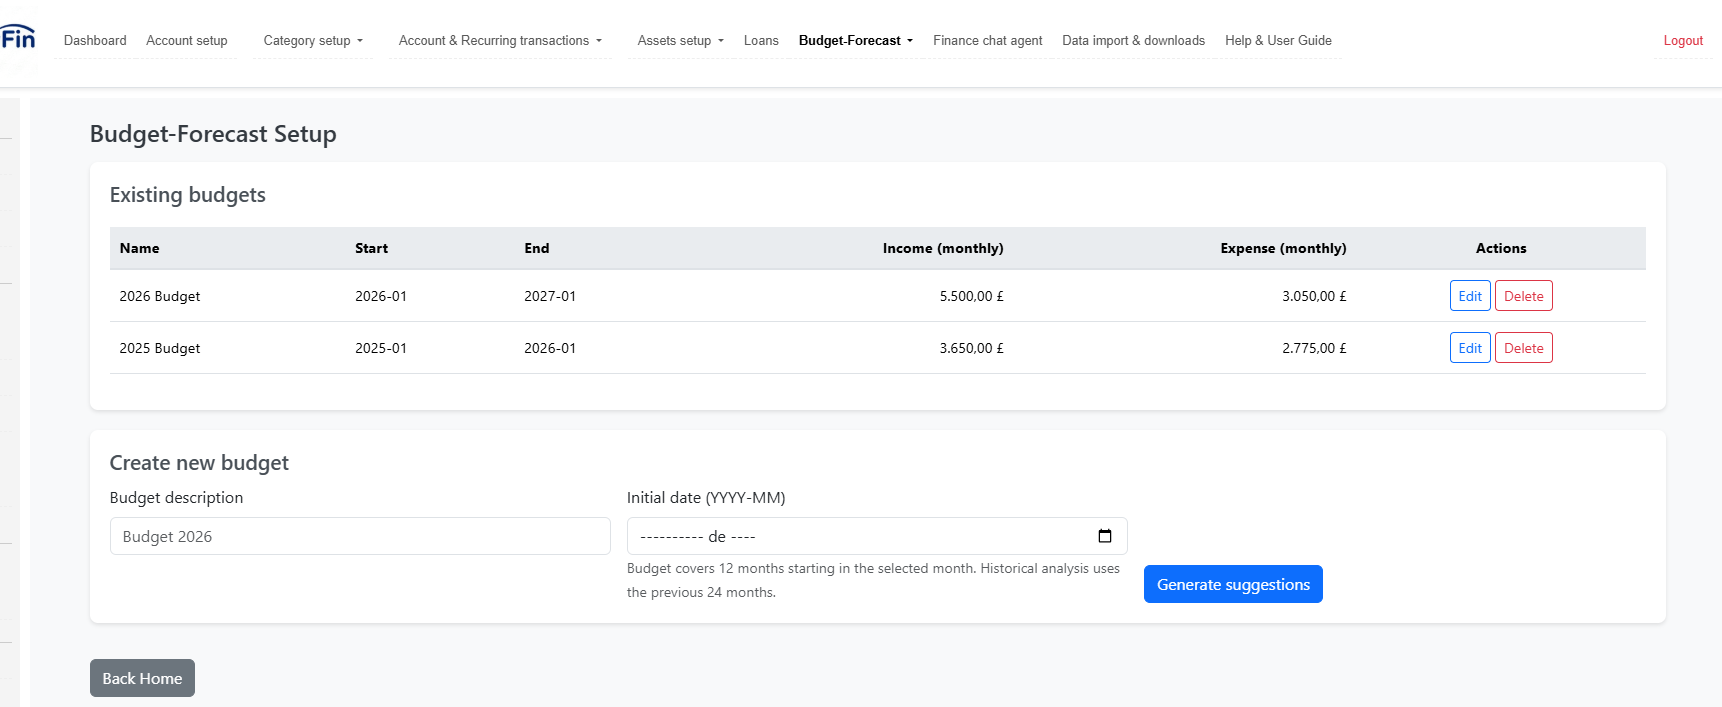Click the Fin logo icon
This screenshot has height=707, width=1722.
pos(18,38)
